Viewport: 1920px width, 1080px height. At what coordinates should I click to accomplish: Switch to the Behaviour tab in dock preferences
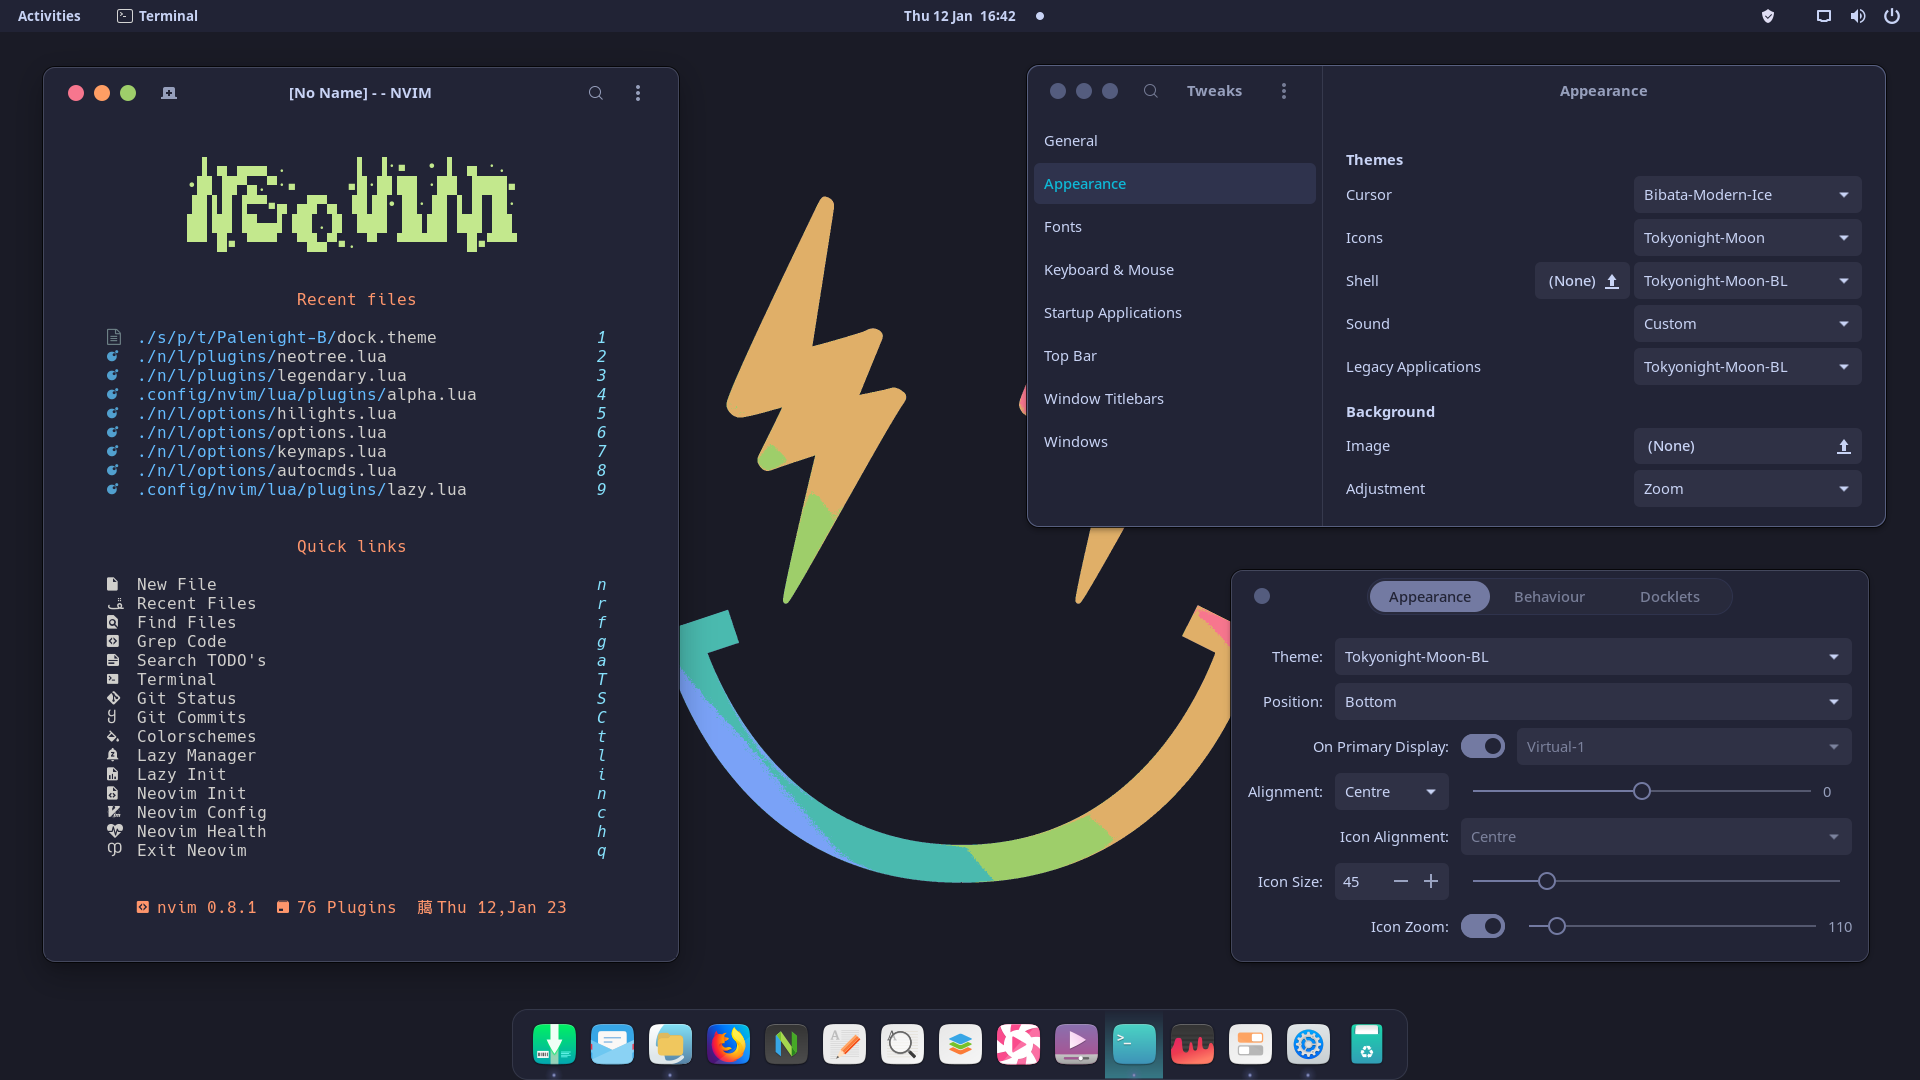(x=1549, y=597)
